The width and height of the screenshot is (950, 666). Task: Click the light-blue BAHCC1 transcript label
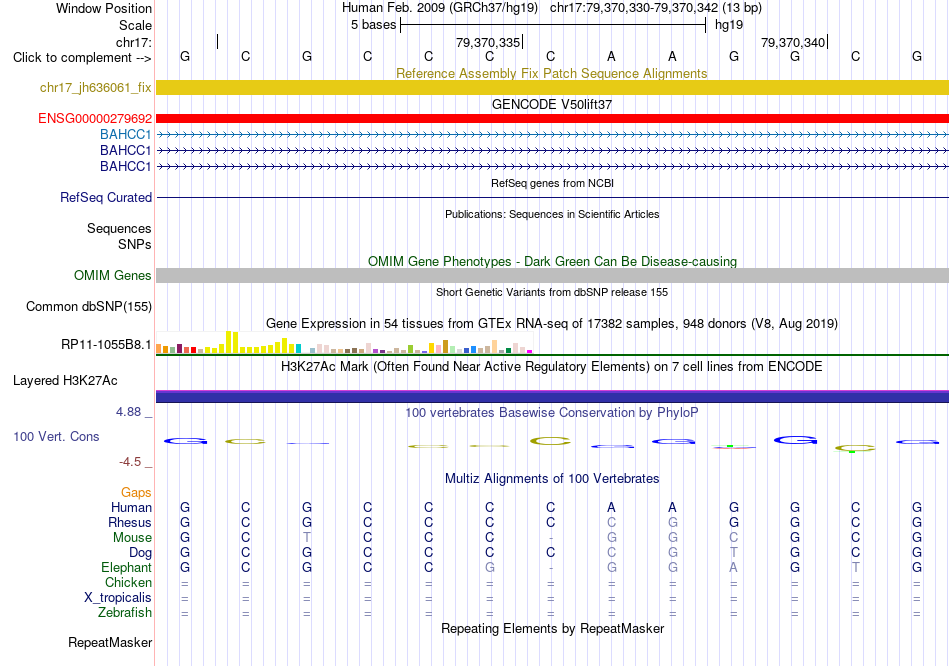coord(125,134)
